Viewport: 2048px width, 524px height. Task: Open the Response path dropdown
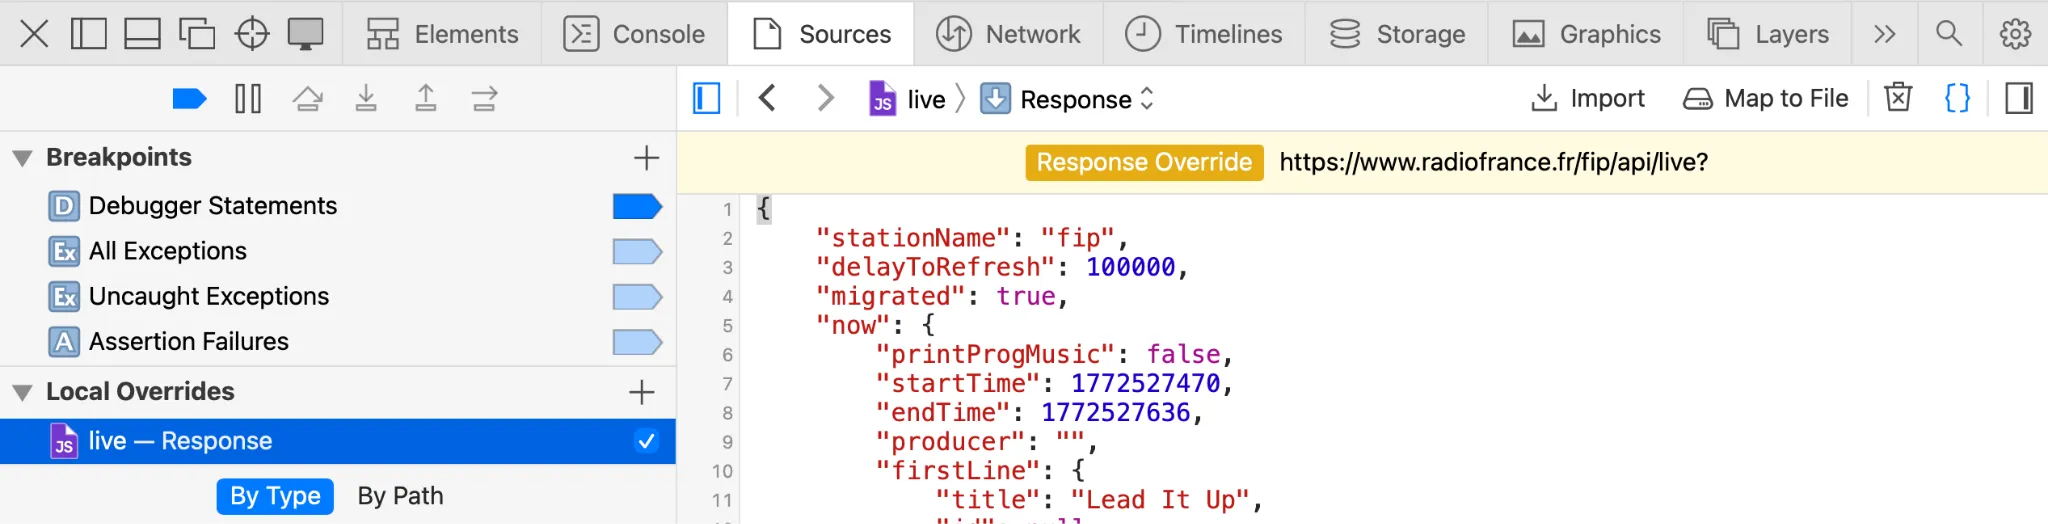pyautogui.click(x=1068, y=99)
